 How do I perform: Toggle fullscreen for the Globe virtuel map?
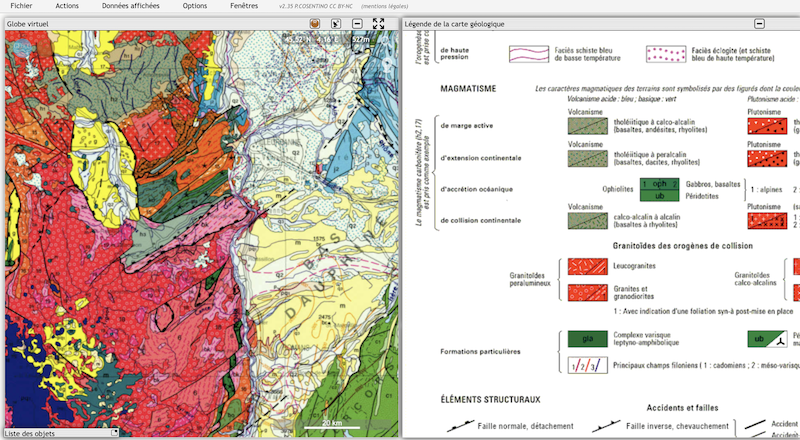(378, 23)
